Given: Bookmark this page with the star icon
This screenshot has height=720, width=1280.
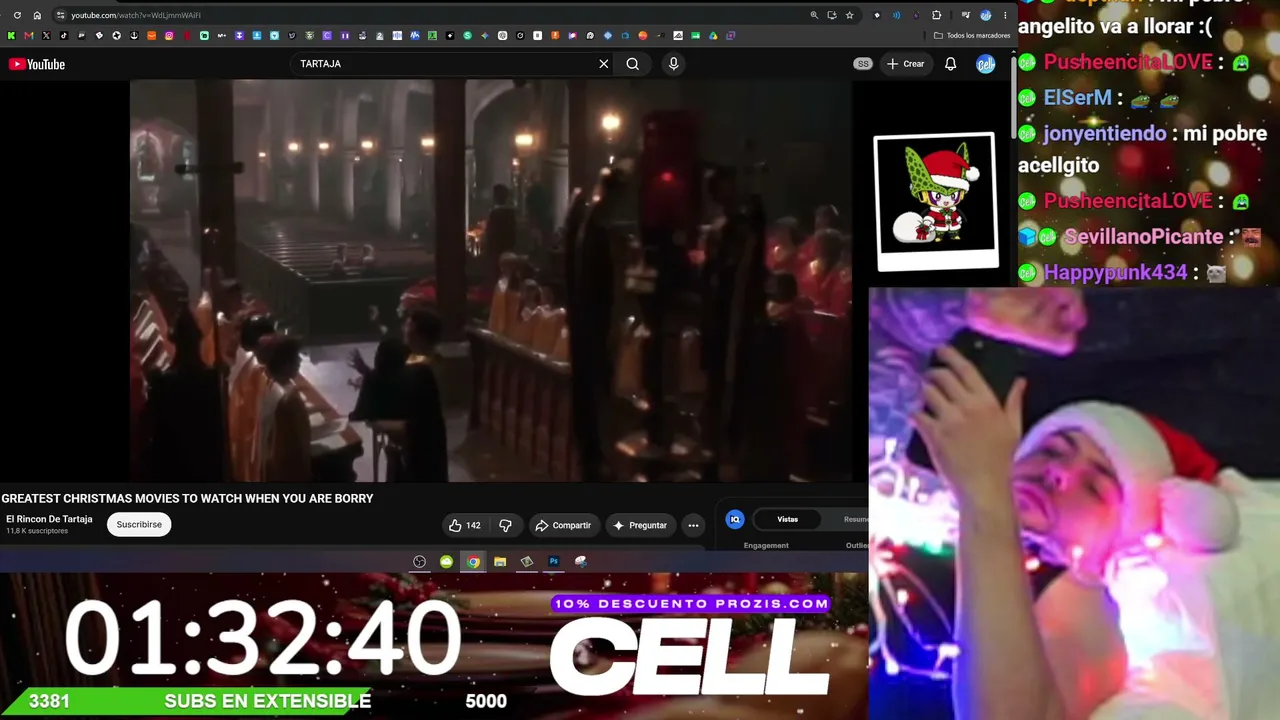Looking at the screenshot, I should pyautogui.click(x=850, y=15).
